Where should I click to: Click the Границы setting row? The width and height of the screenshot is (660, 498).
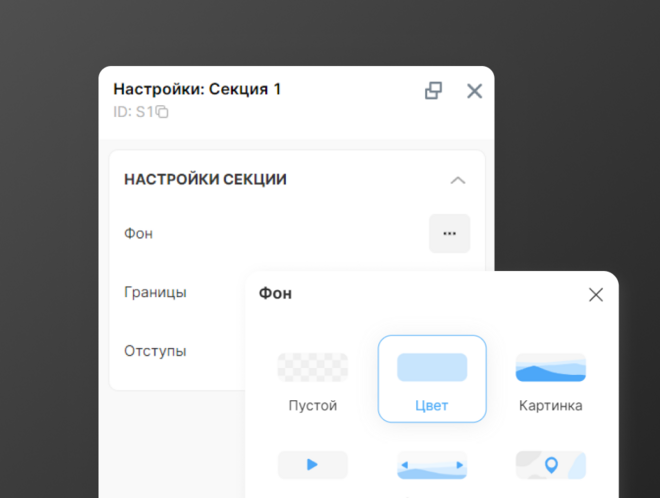point(155,292)
